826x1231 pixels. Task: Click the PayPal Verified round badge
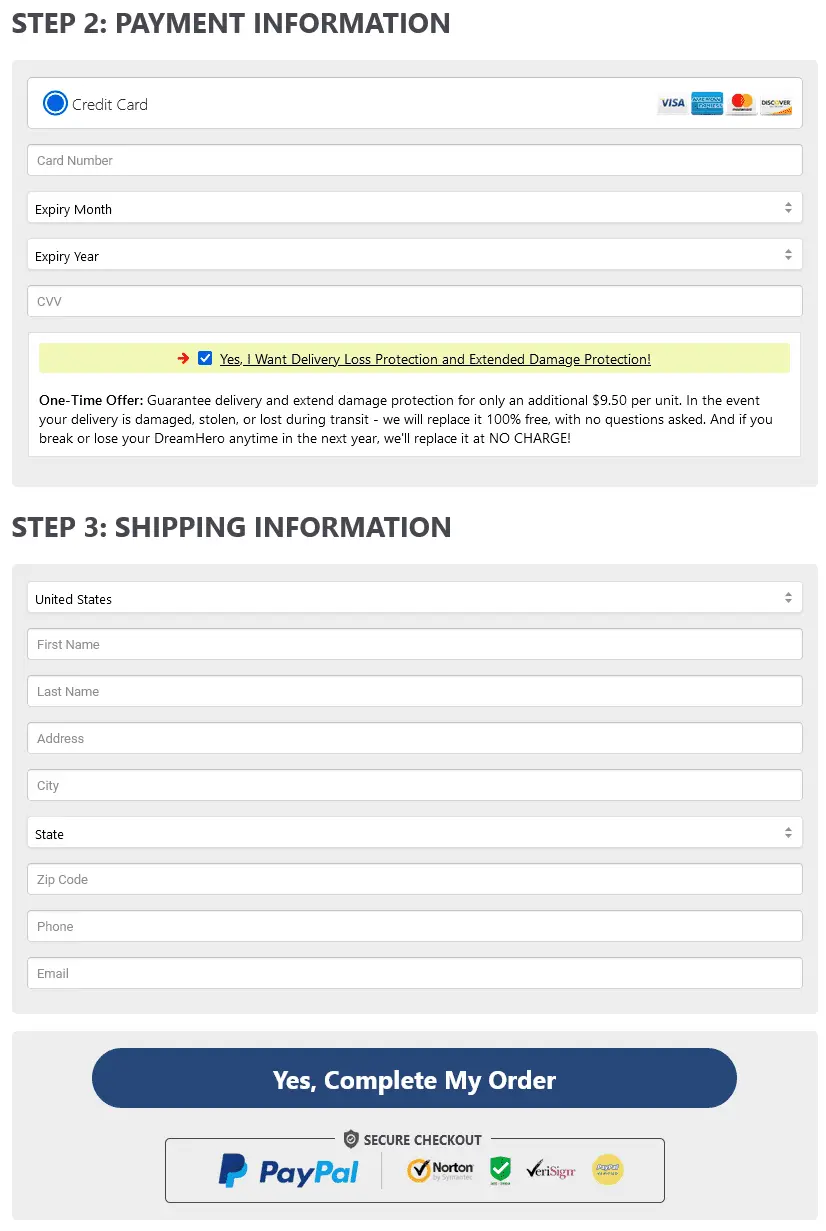[x=607, y=1170]
